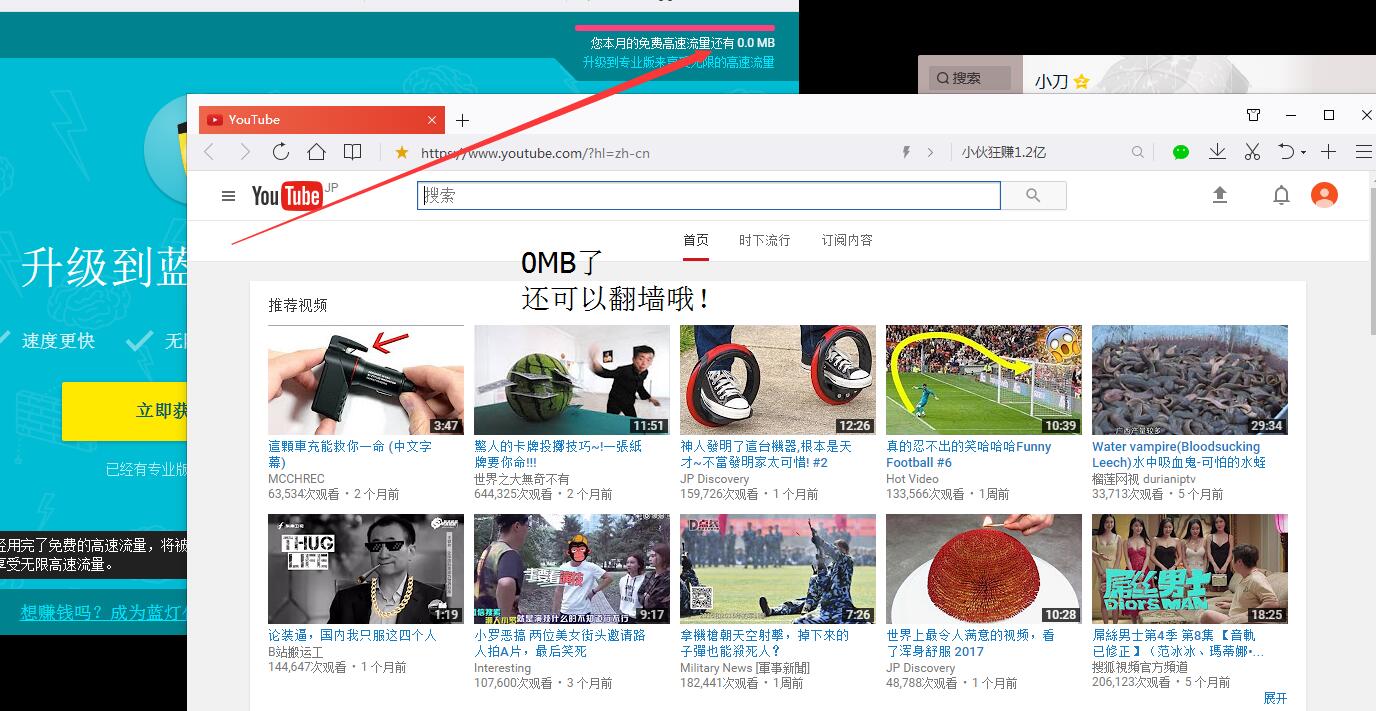The width and height of the screenshot is (1376, 711).
Task: Click title 這顆車充能救你一命
Action: point(350,454)
